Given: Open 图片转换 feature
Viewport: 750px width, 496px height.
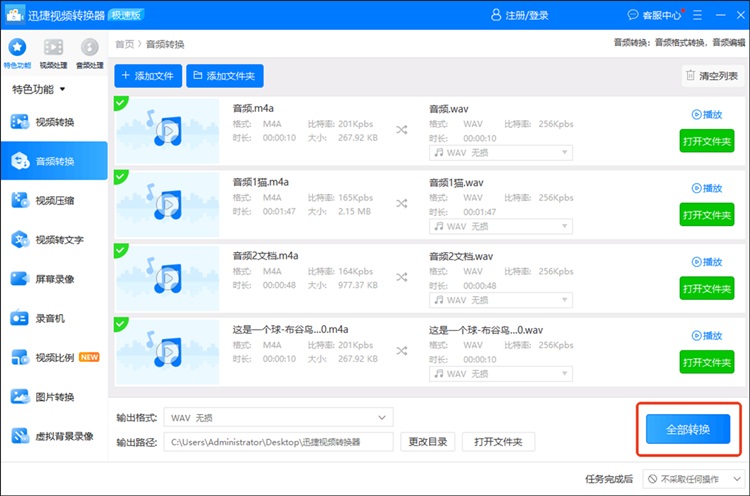Looking at the screenshot, I should (x=54, y=397).
